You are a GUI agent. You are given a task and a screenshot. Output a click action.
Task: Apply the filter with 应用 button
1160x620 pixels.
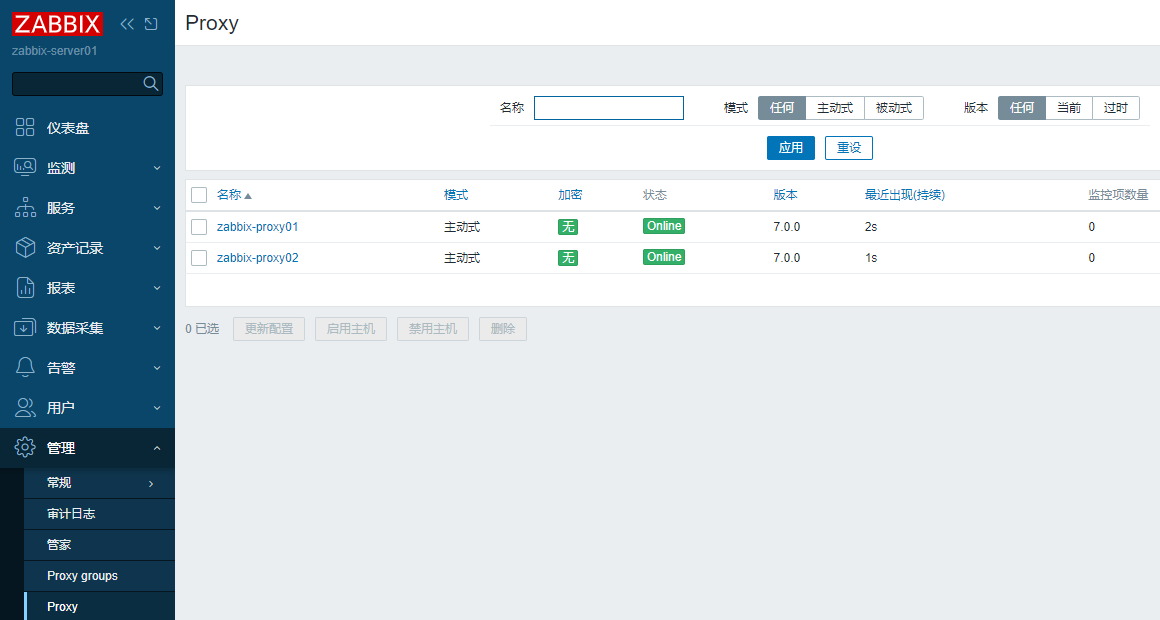[x=791, y=147]
